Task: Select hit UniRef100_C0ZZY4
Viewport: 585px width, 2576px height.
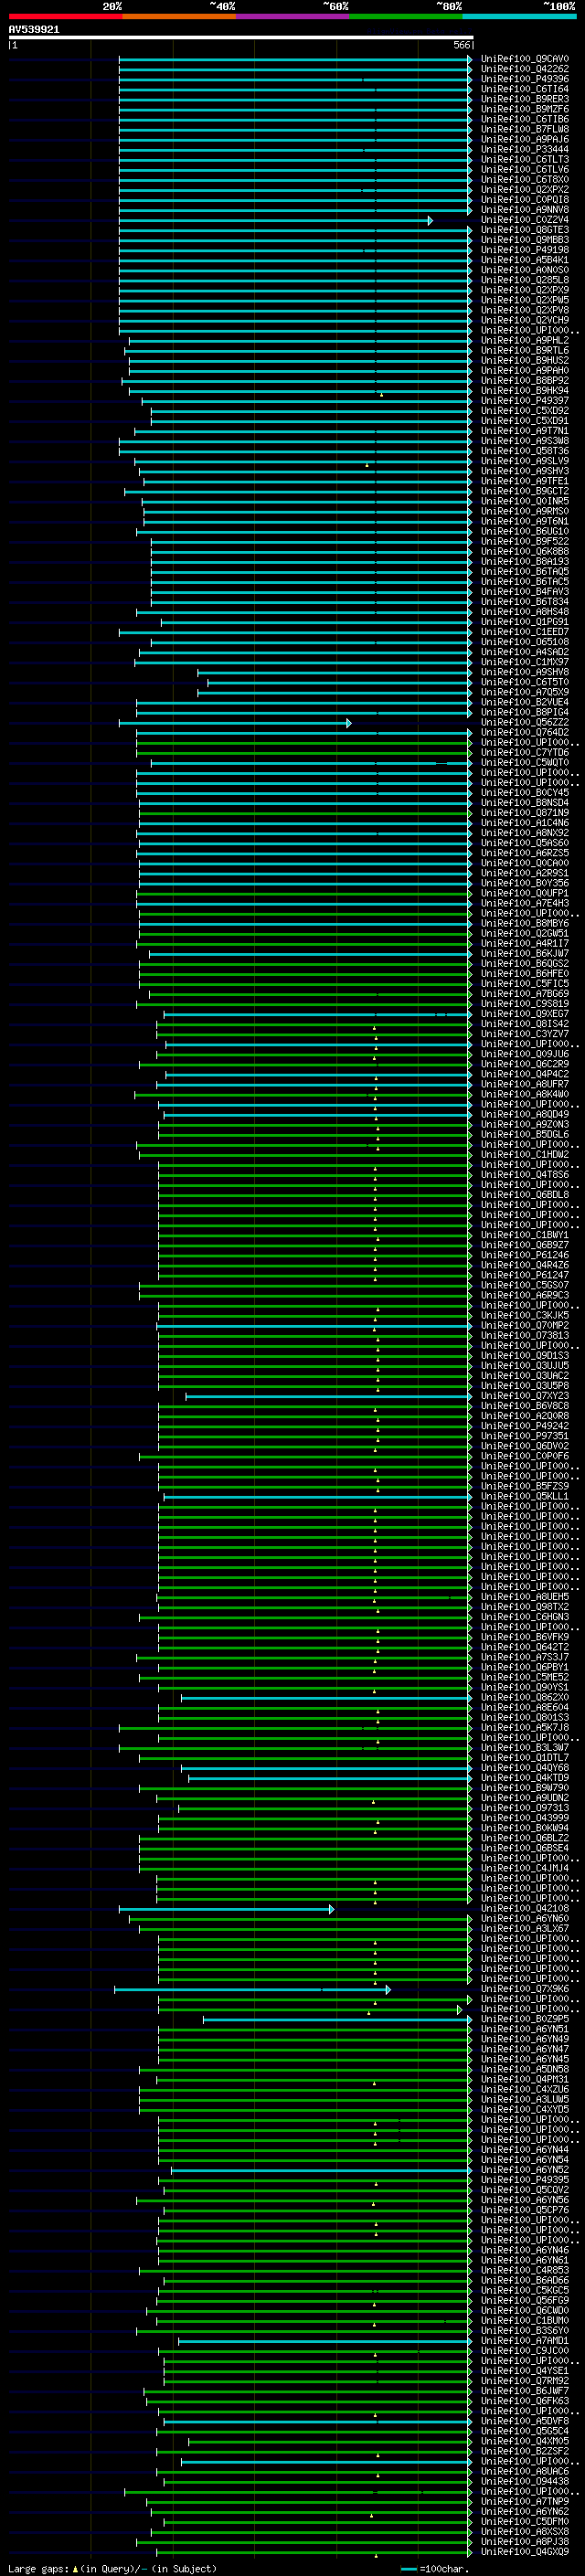Action: click(525, 220)
